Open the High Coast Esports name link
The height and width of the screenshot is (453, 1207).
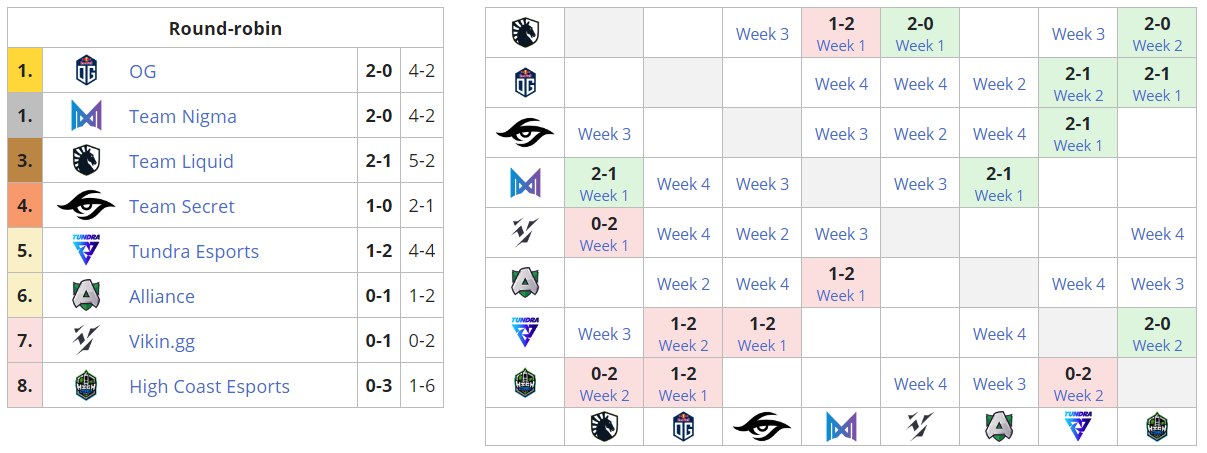209,386
